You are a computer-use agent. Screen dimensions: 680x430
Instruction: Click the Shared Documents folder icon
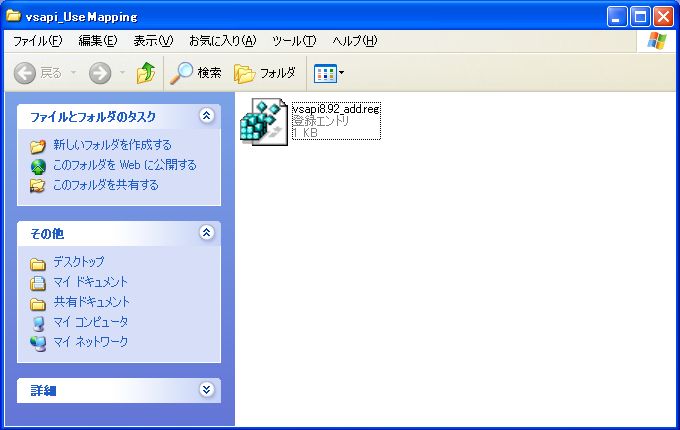tap(38, 304)
